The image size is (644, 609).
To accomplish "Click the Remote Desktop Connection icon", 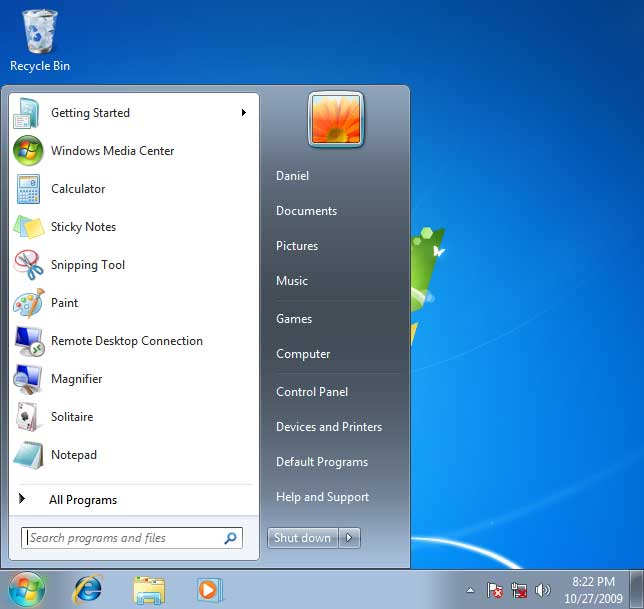I will 29,341.
